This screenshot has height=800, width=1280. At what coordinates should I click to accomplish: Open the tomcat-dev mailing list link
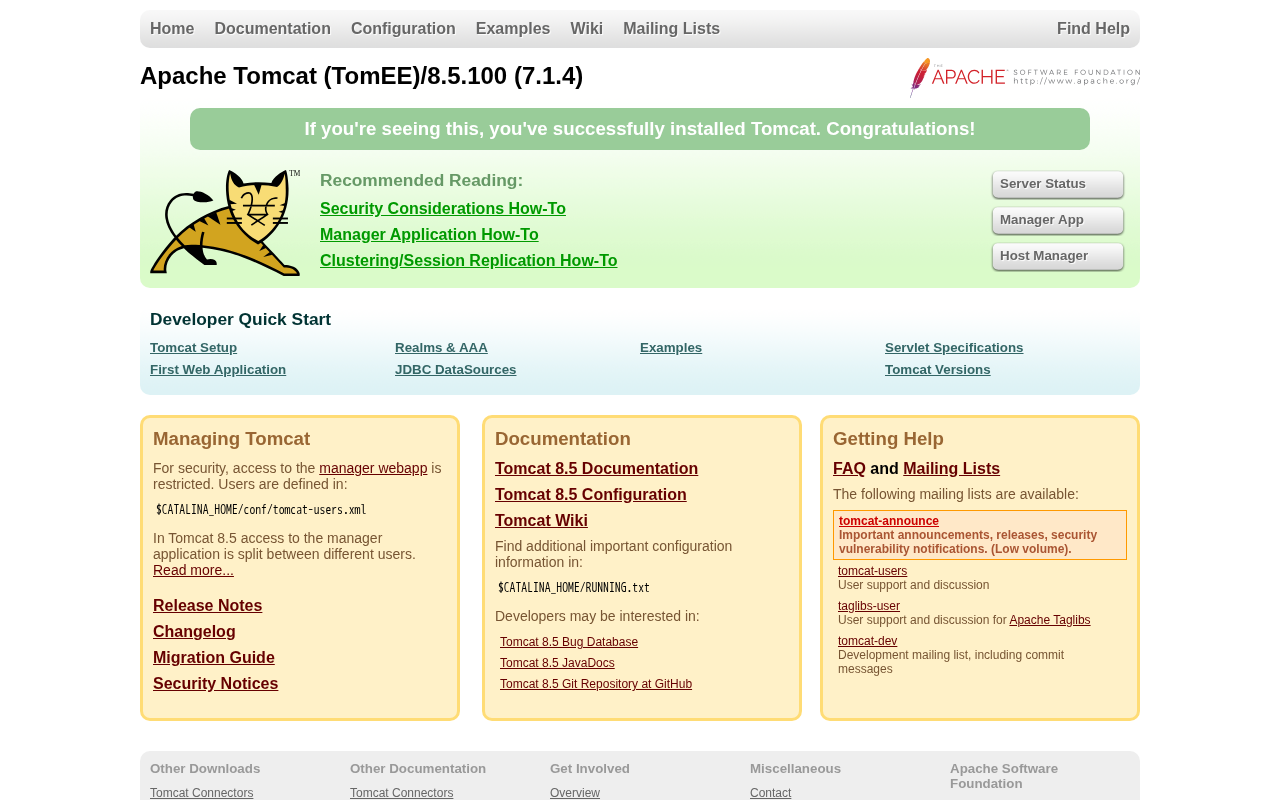pos(867,641)
